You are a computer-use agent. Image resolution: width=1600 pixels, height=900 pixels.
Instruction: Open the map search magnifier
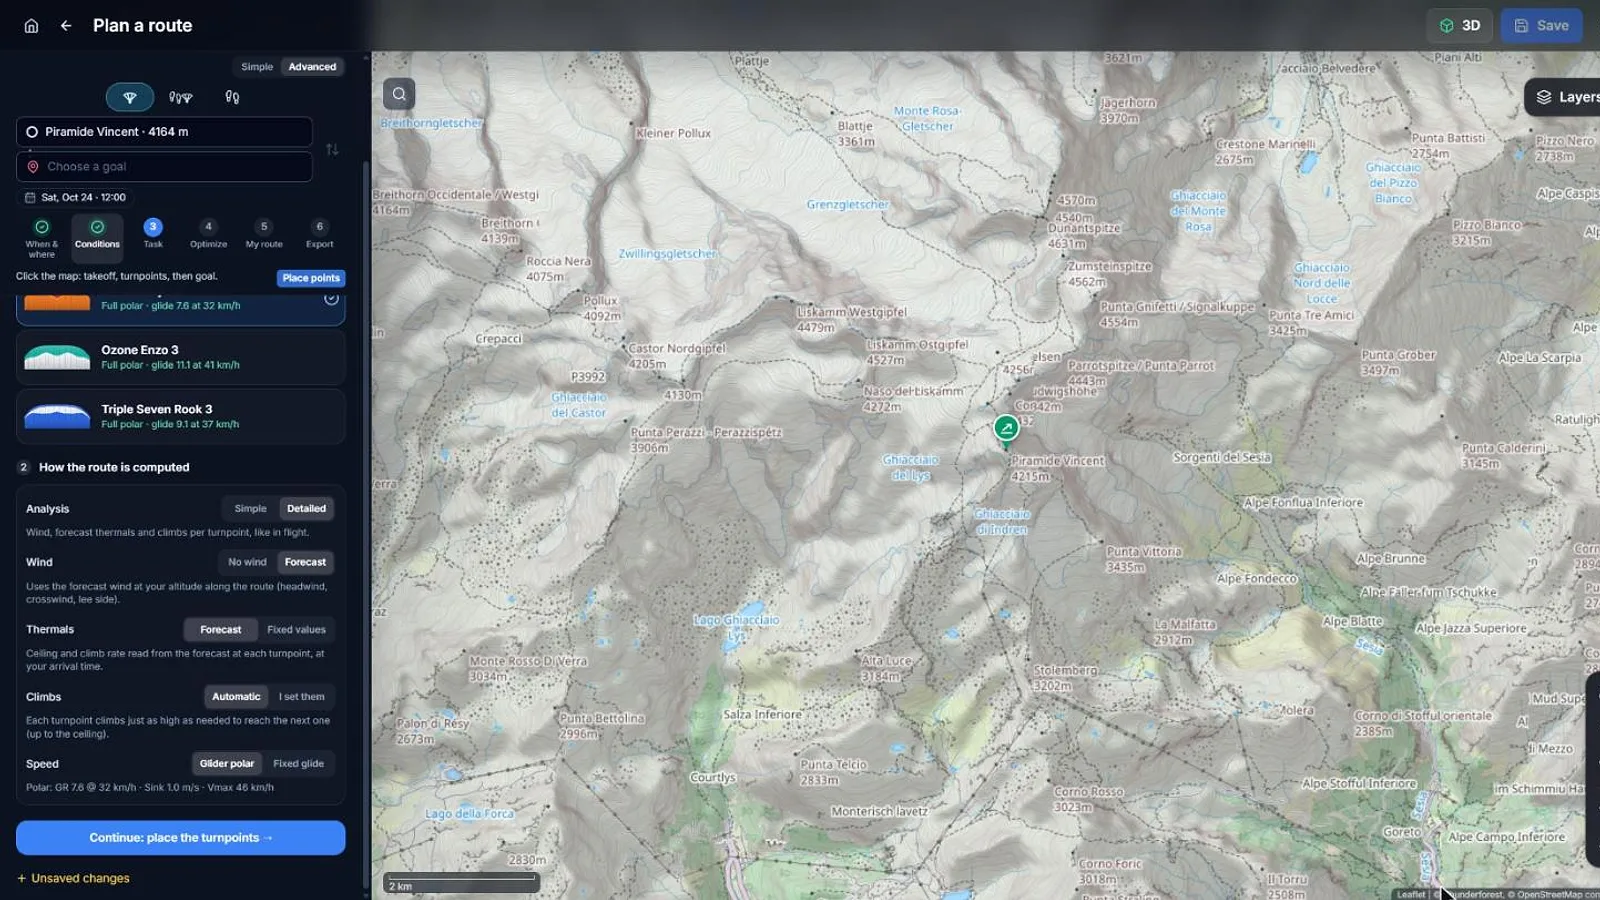399,94
